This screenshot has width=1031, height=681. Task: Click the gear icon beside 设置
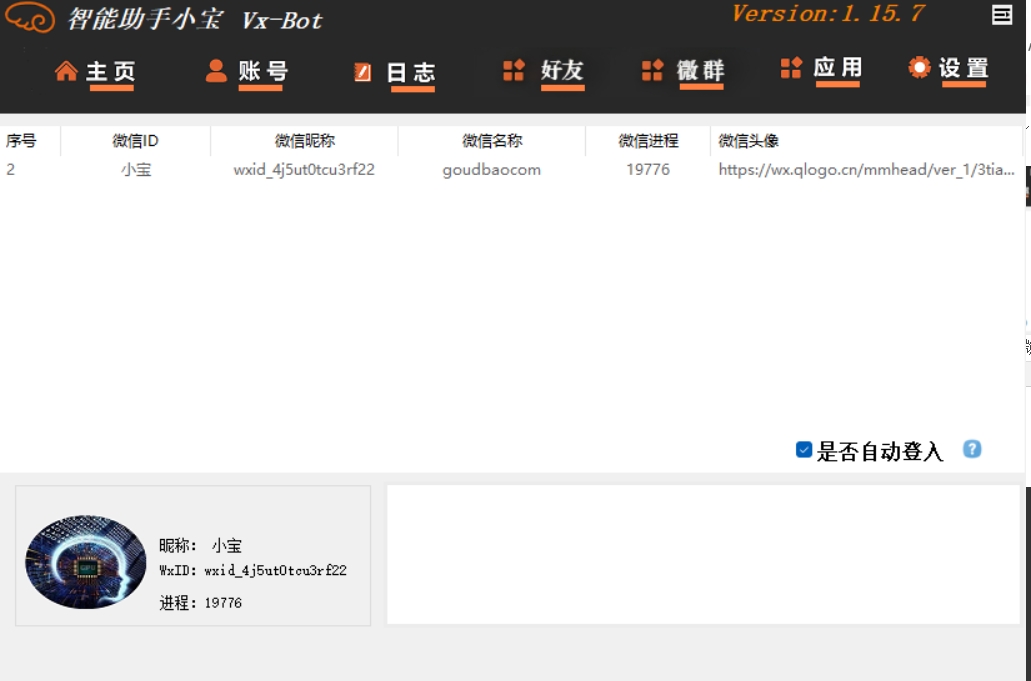919,67
